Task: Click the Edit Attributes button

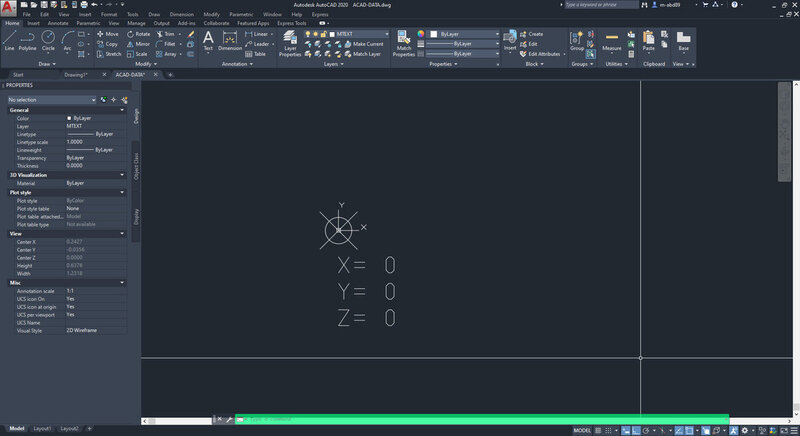Action: pyautogui.click(x=540, y=54)
